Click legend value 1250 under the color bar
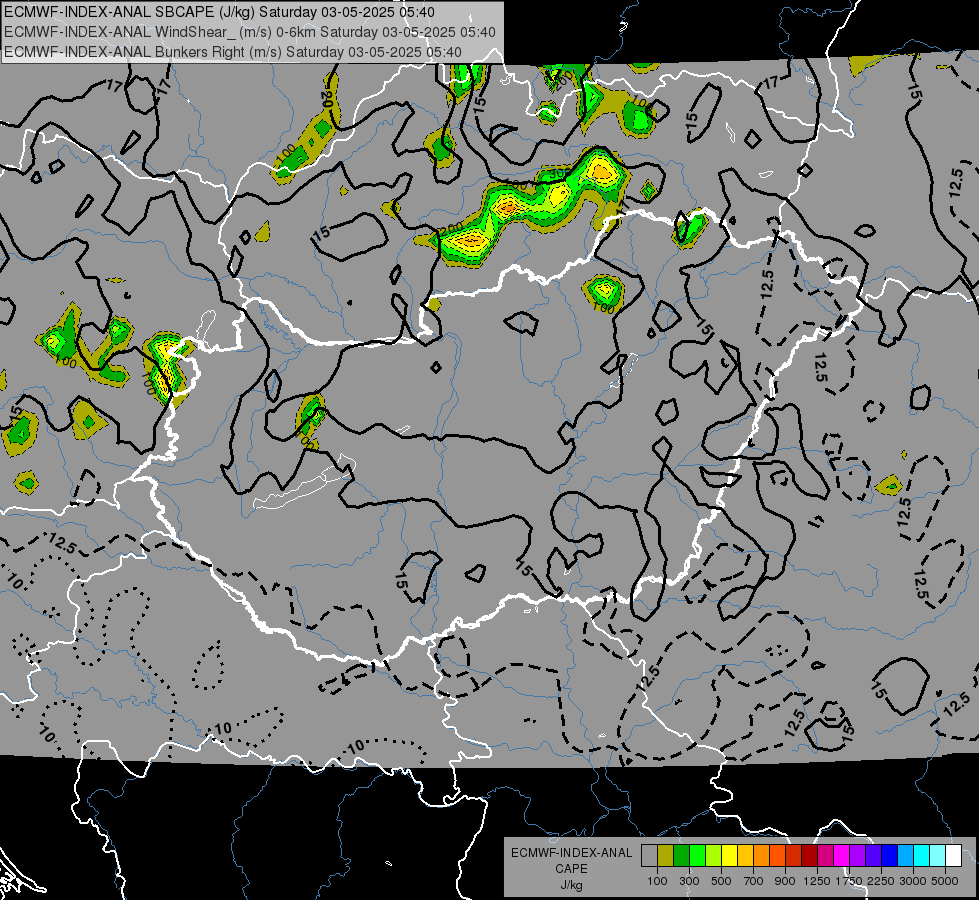979x900 pixels. 817,881
